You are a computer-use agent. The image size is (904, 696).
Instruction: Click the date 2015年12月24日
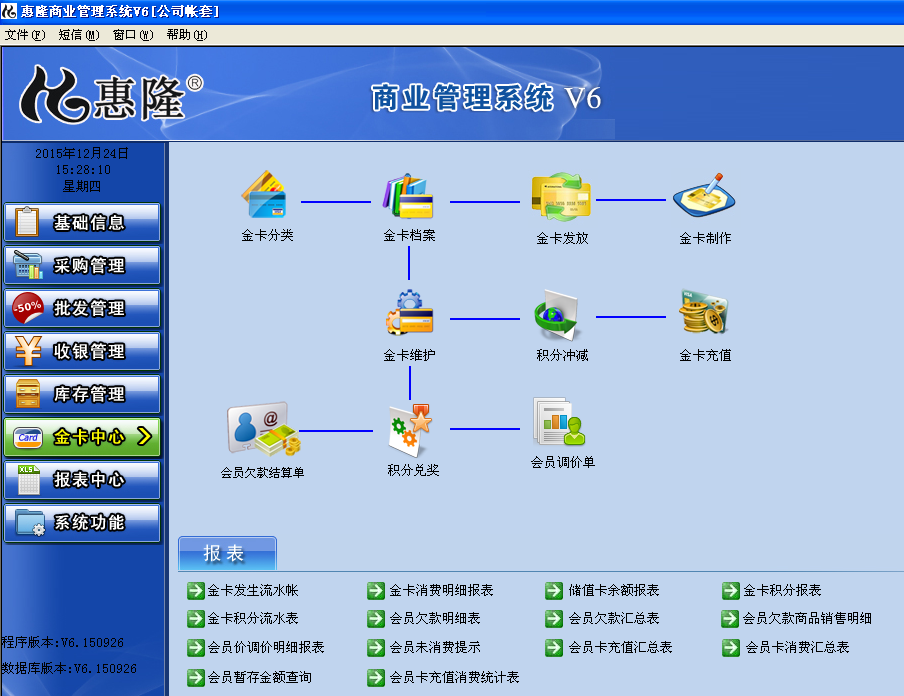click(82, 153)
